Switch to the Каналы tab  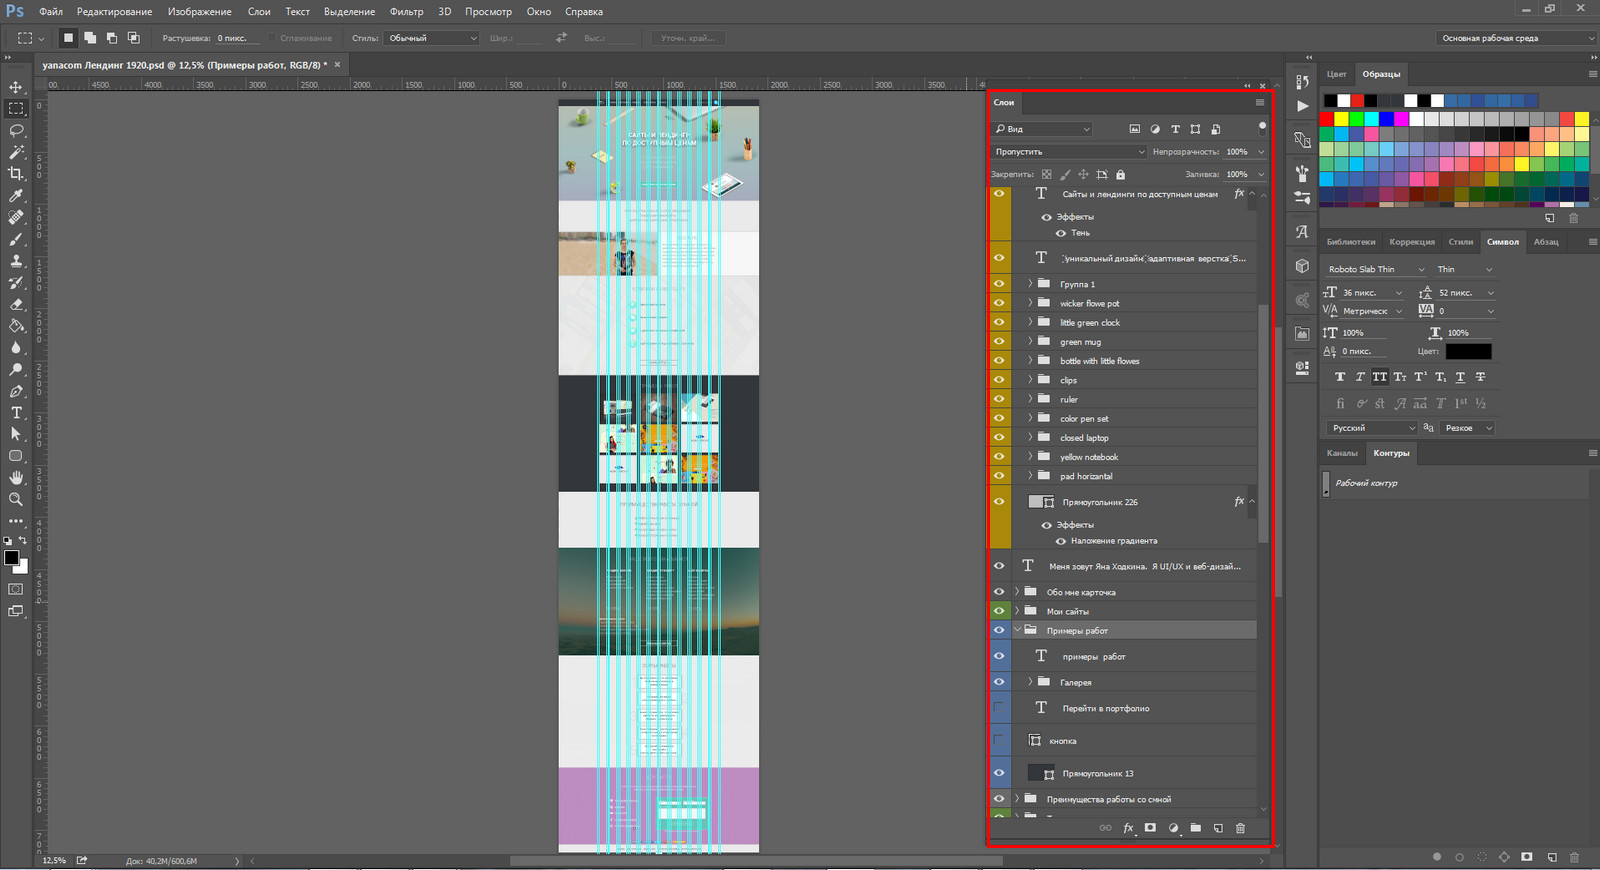tap(1342, 453)
